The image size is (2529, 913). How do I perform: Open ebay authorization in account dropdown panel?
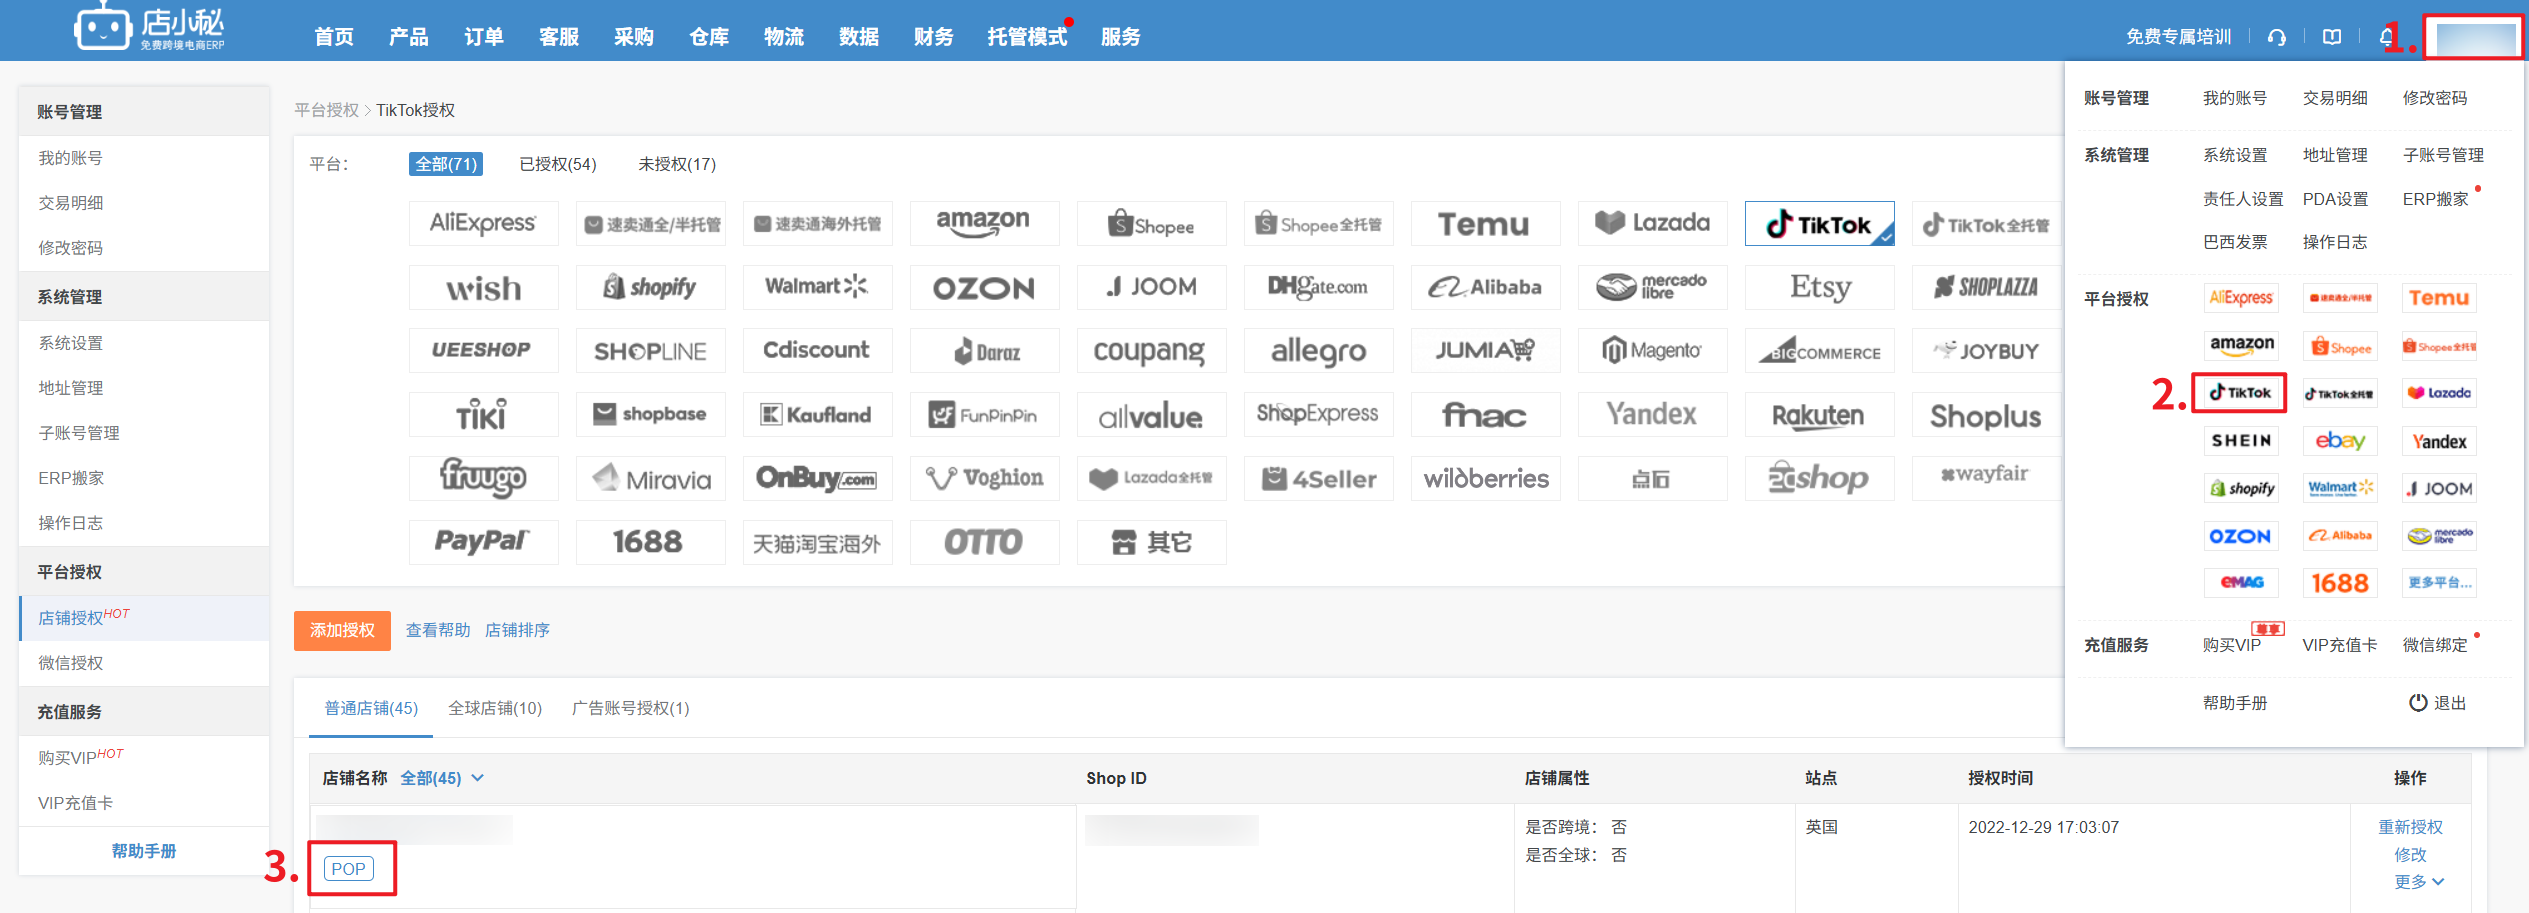pos(2340,441)
